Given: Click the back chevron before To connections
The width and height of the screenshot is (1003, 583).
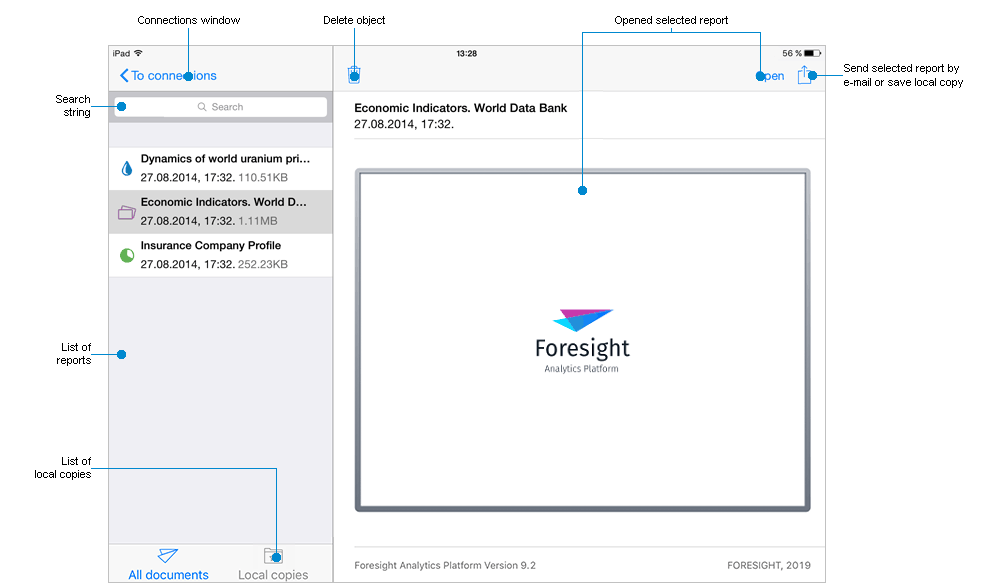Looking at the screenshot, I should point(124,76).
